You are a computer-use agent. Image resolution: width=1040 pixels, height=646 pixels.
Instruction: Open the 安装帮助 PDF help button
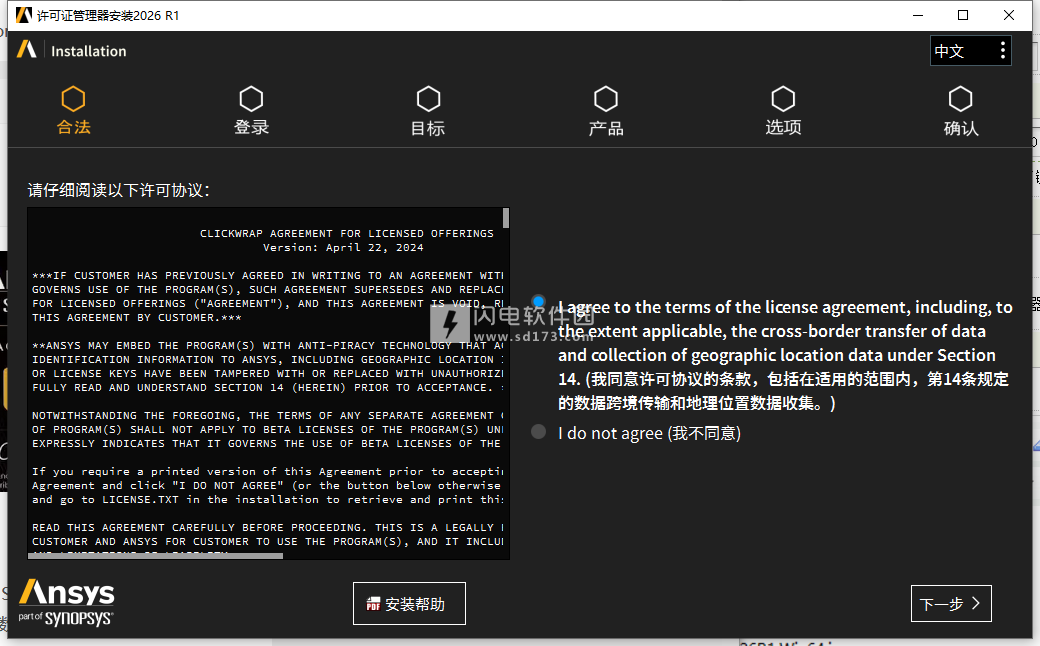409,604
